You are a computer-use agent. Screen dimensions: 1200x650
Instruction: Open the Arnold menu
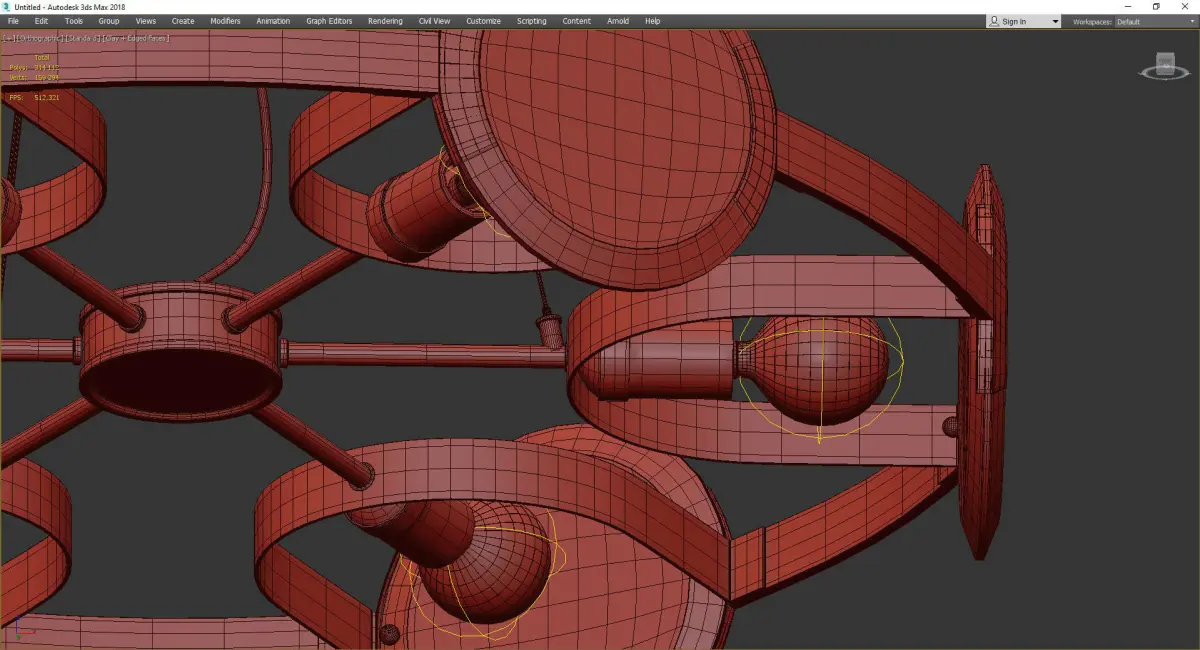click(618, 21)
